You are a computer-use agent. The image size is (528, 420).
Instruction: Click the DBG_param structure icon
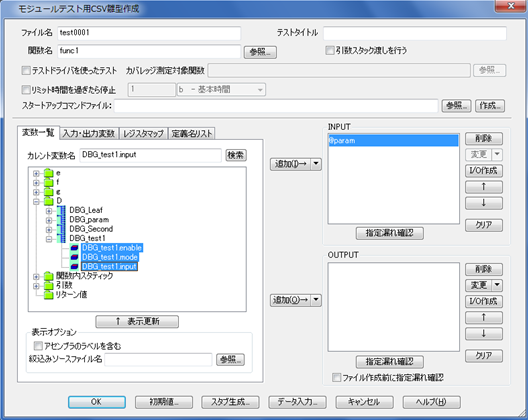tap(61, 220)
